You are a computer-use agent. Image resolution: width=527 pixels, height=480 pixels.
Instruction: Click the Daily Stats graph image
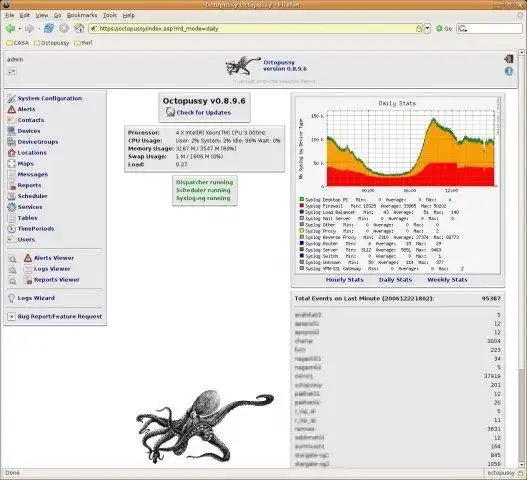pos(398,185)
